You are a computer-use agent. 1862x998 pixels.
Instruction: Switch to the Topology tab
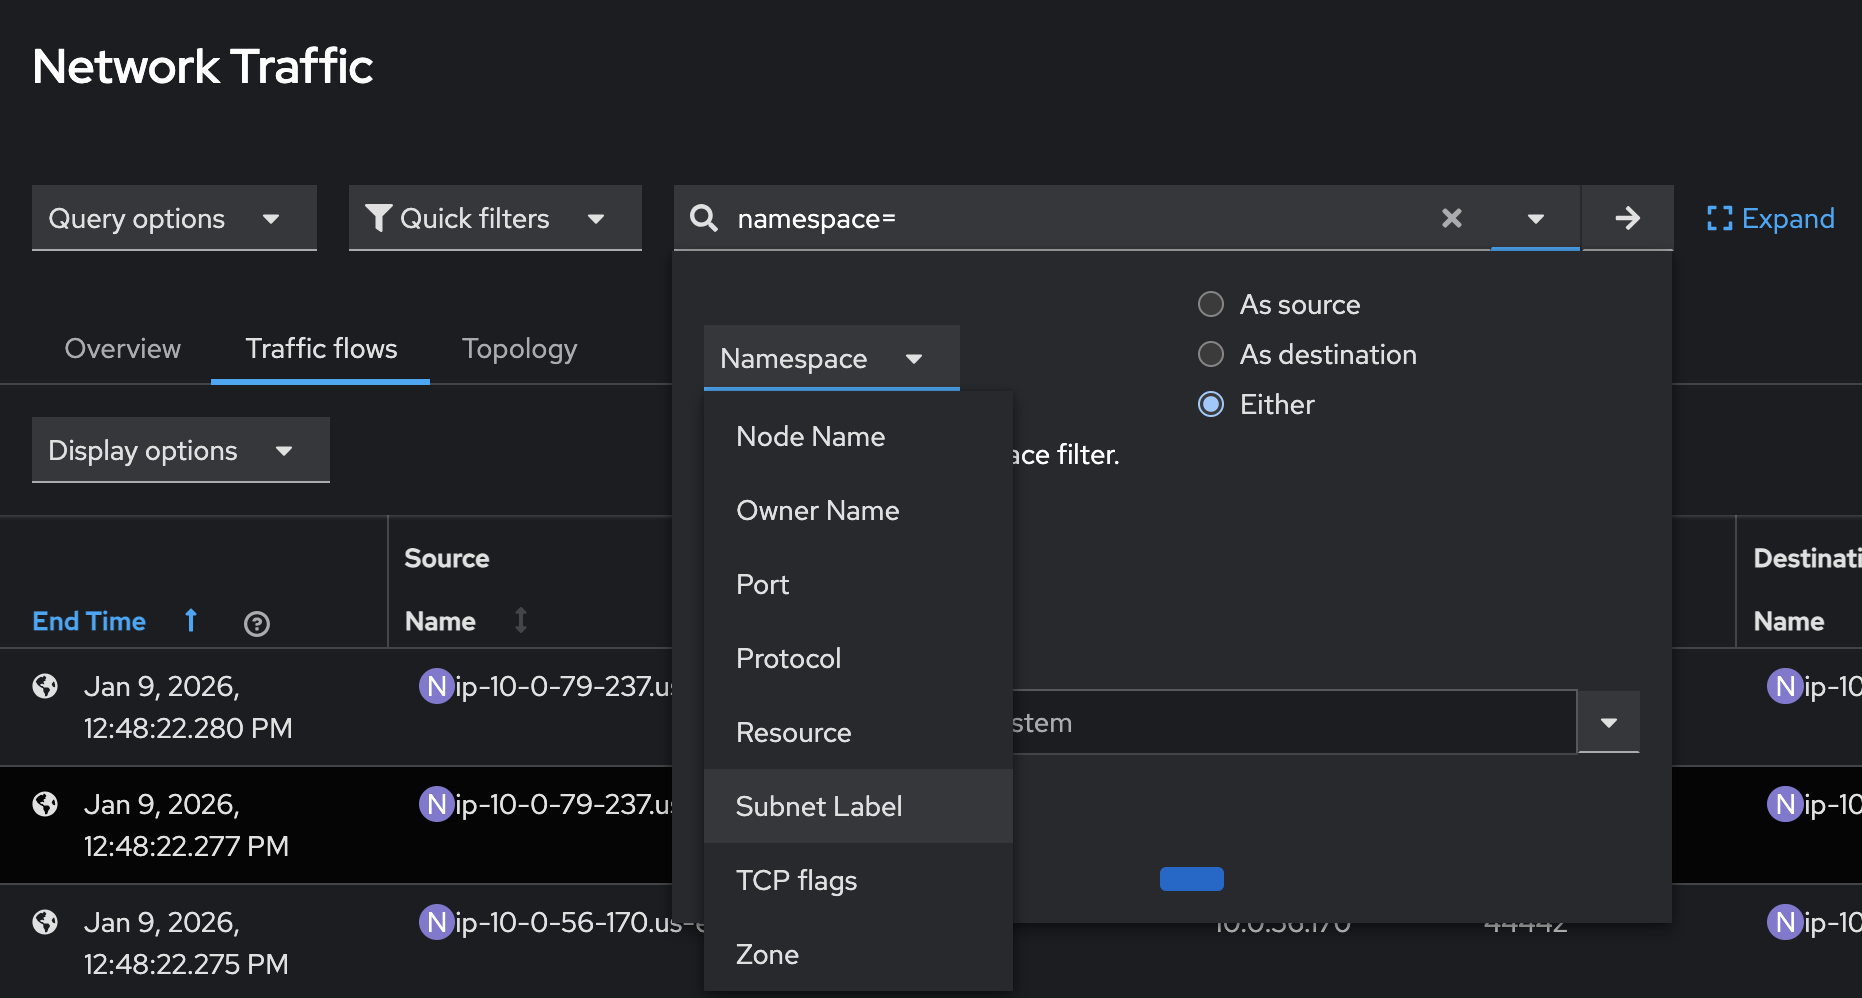(x=519, y=349)
